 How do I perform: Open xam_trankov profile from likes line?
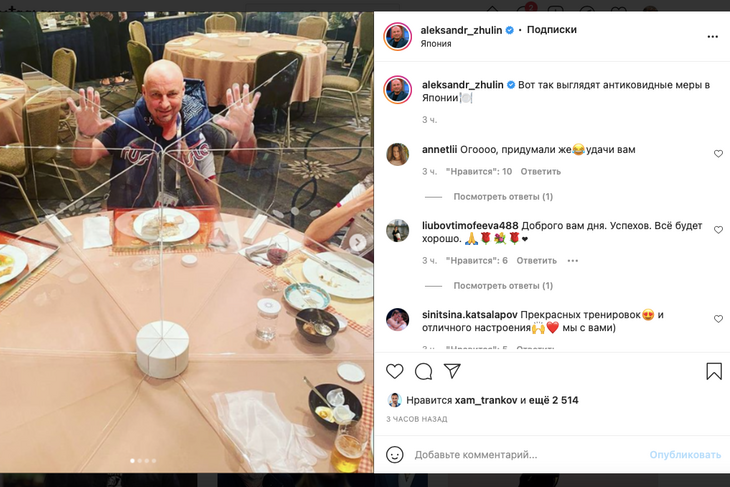[486, 400]
